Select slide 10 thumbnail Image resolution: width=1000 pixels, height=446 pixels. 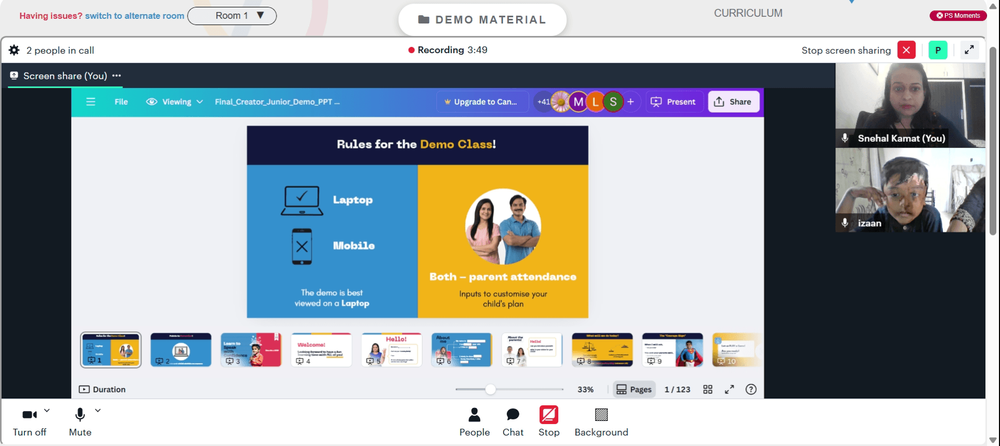[x=737, y=350]
